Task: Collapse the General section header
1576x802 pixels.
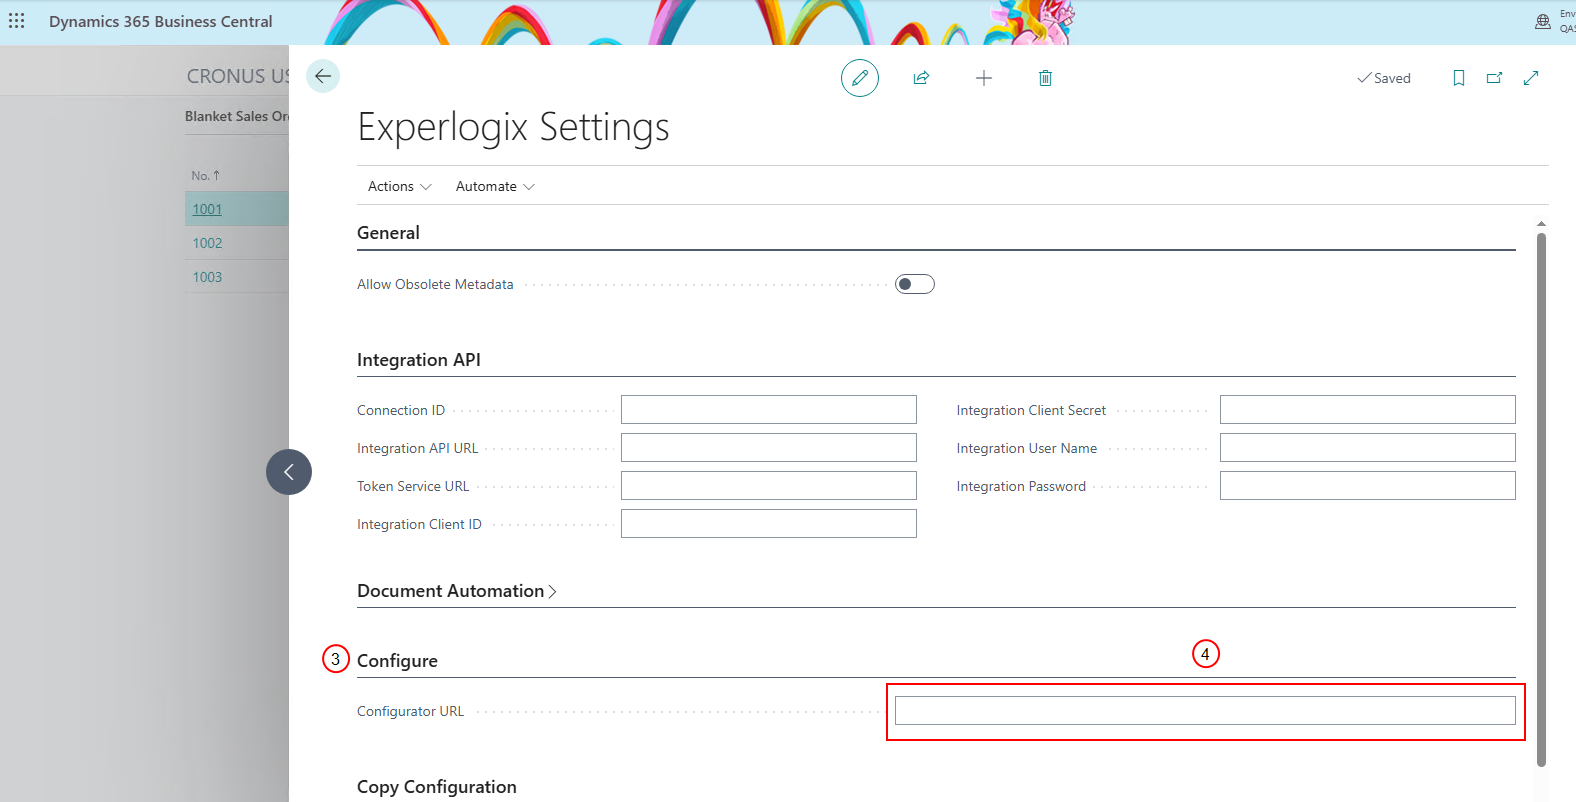Action: pyautogui.click(x=388, y=233)
